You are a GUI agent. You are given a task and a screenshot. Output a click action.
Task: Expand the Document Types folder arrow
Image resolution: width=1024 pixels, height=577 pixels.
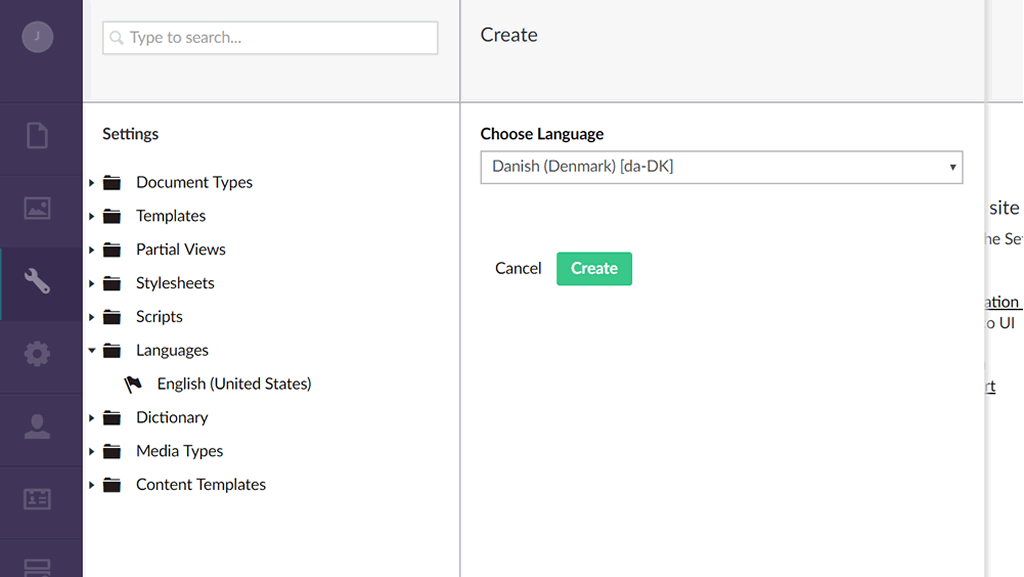tap(92, 183)
